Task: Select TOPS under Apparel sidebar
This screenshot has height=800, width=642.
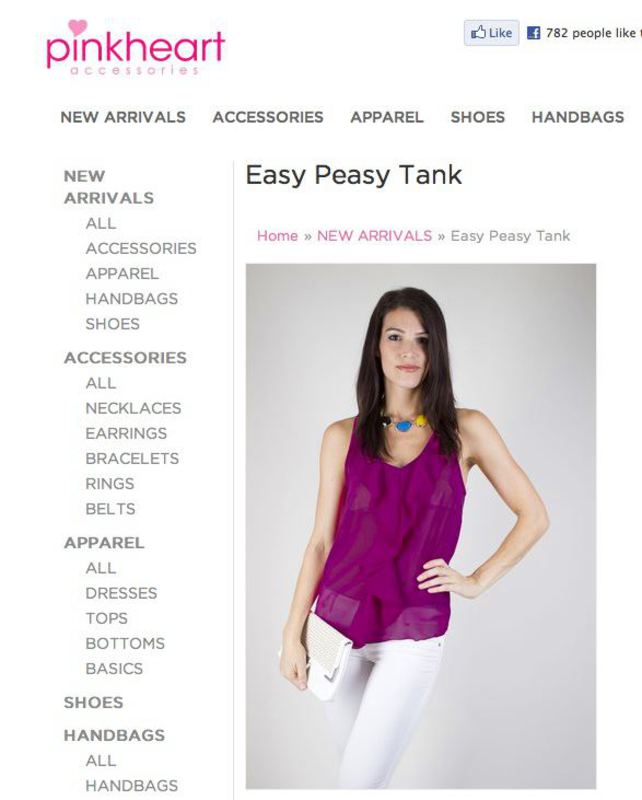Action: click(107, 618)
